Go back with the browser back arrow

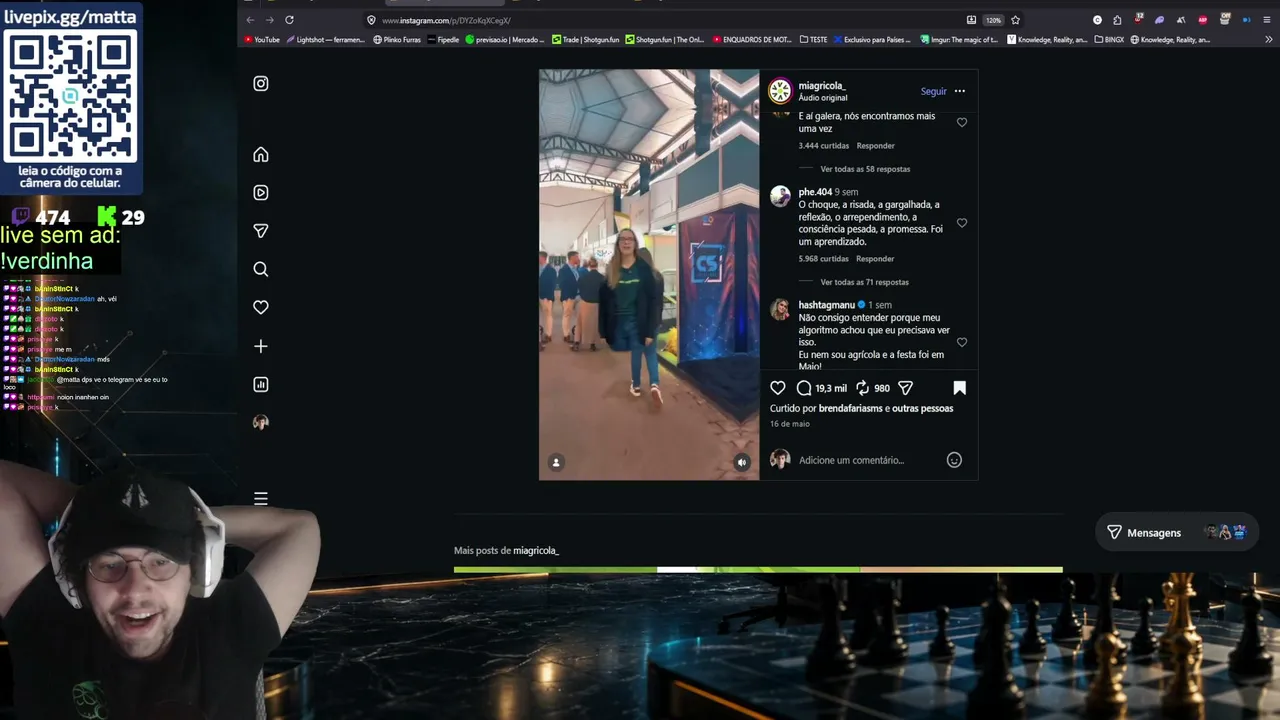(250, 20)
